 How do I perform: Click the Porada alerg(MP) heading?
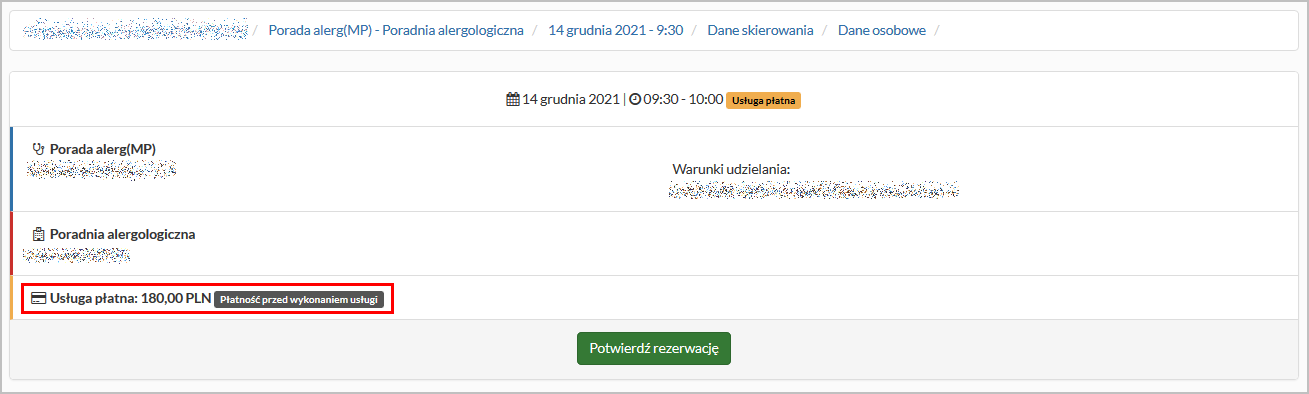click(103, 149)
